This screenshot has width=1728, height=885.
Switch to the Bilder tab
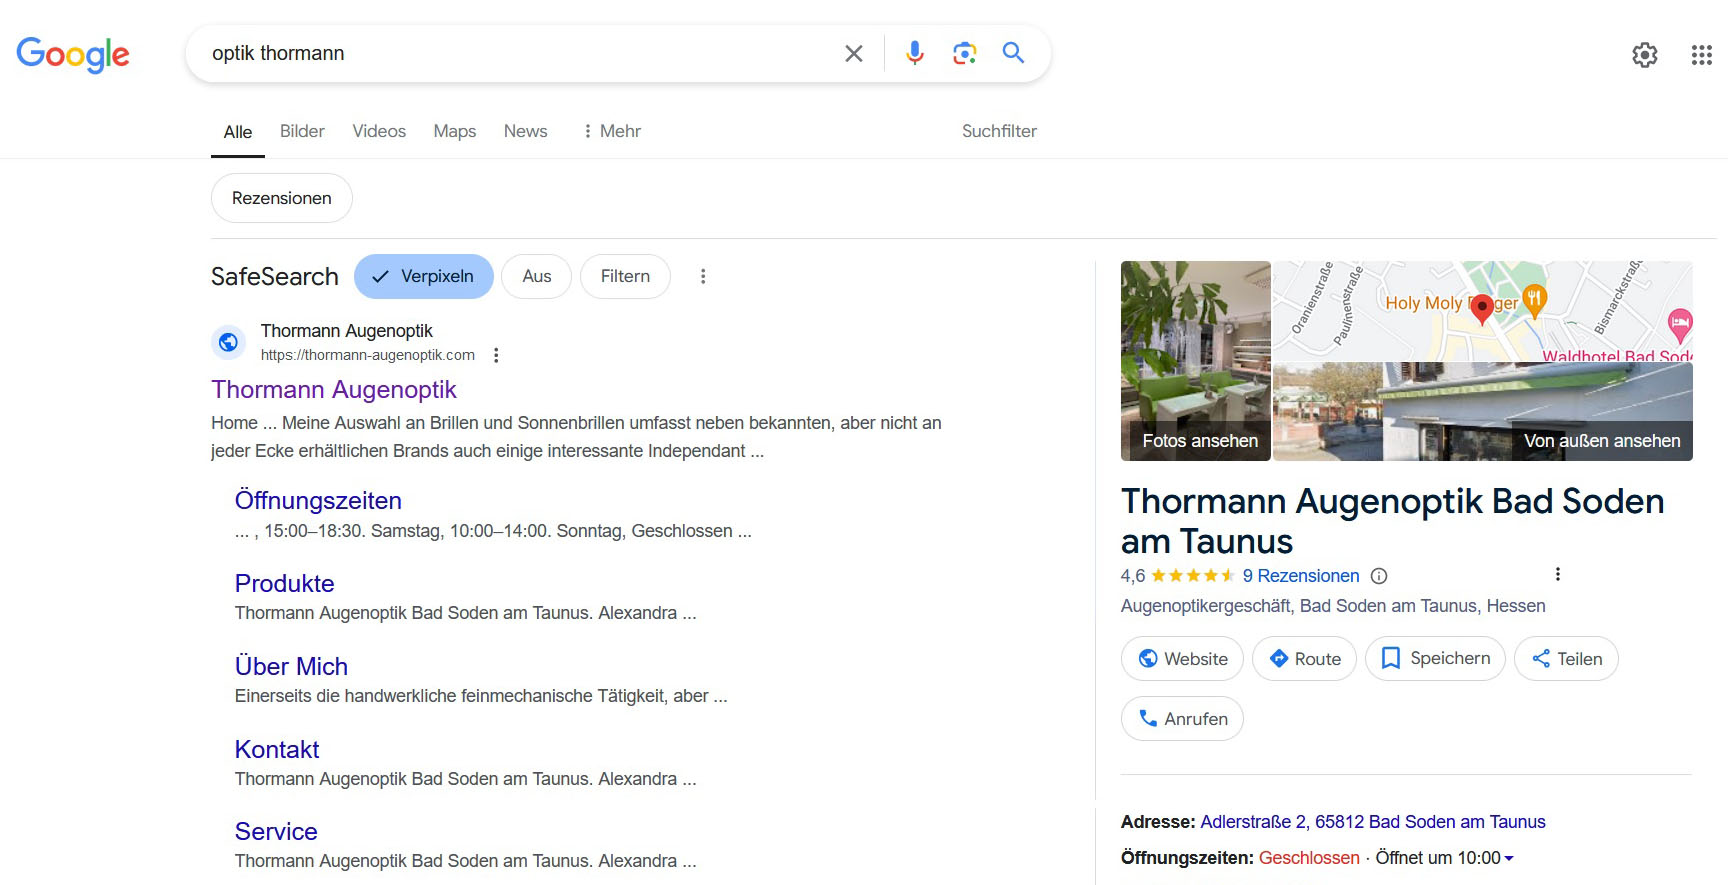(x=302, y=132)
